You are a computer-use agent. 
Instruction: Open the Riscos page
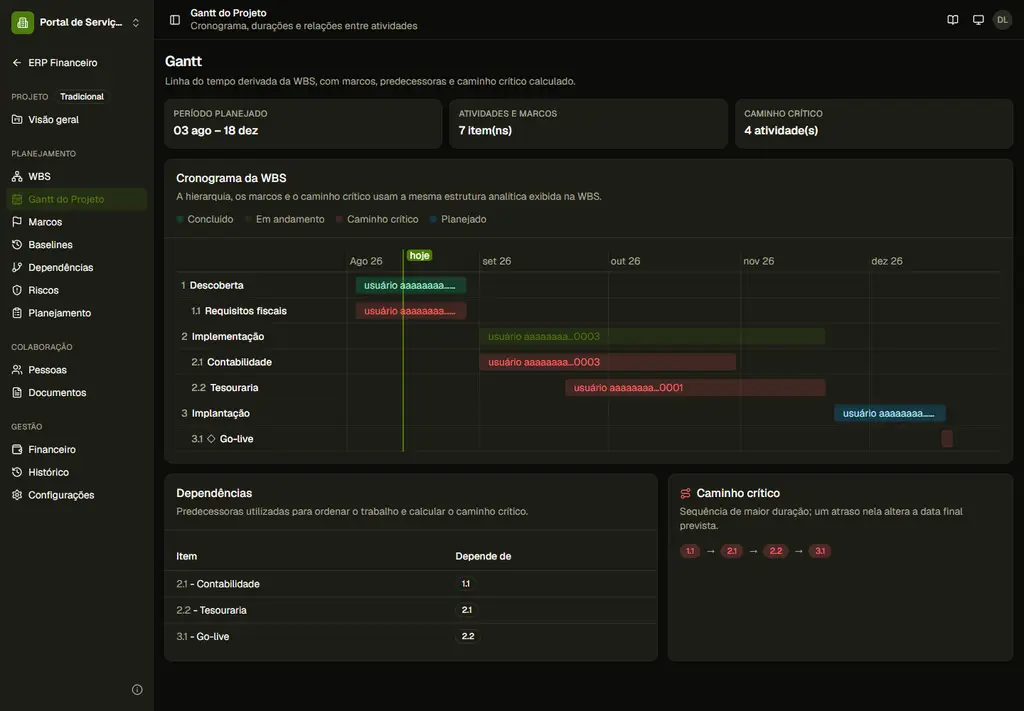[x=76, y=290]
